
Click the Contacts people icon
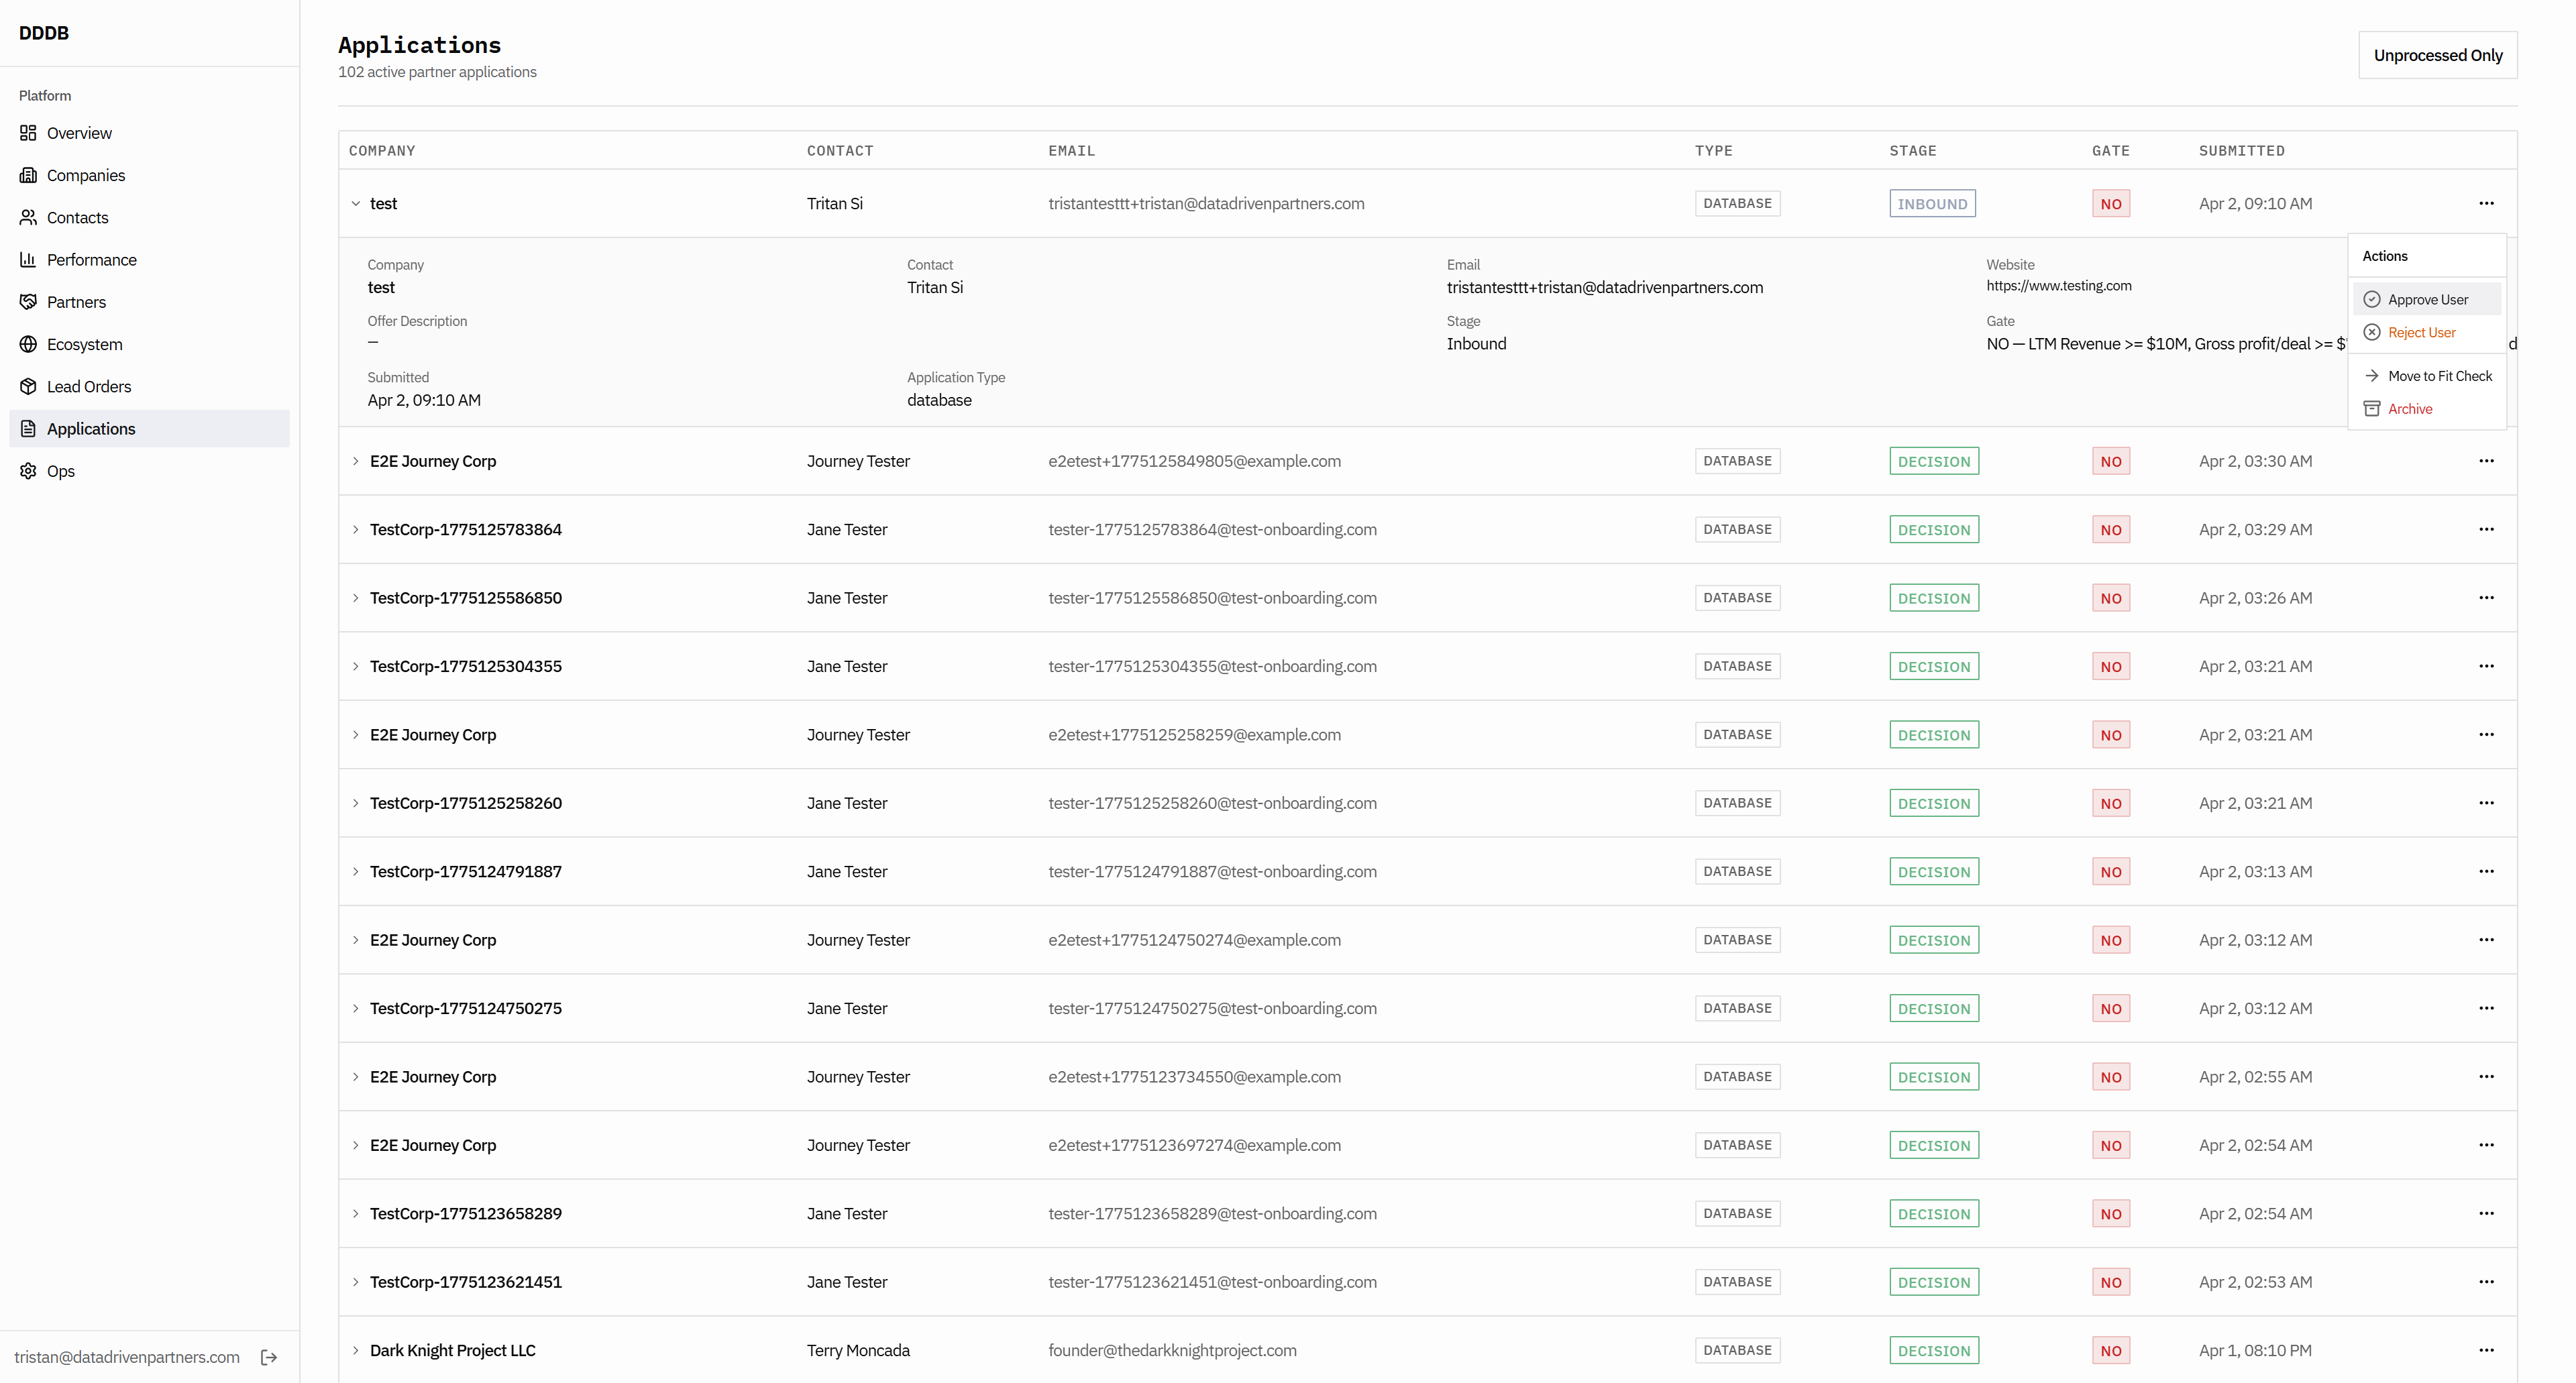pos(28,217)
